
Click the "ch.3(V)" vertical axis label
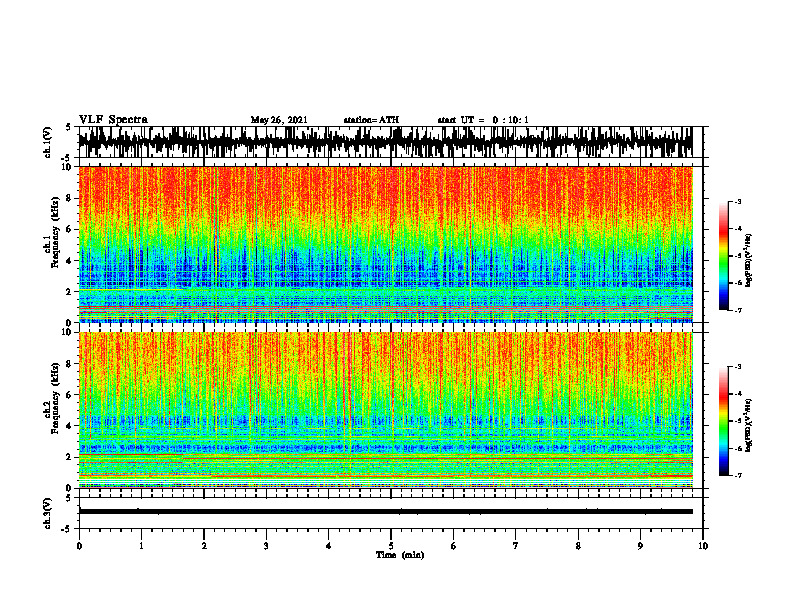click(48, 513)
